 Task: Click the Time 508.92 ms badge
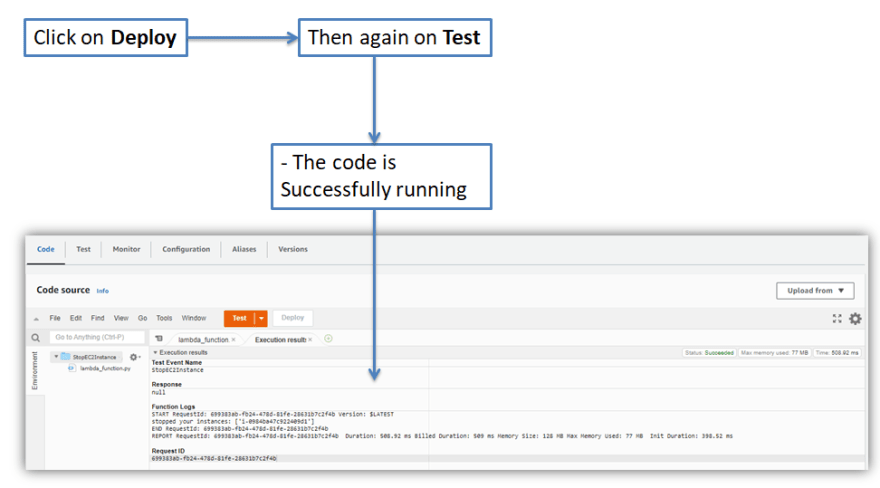click(837, 353)
